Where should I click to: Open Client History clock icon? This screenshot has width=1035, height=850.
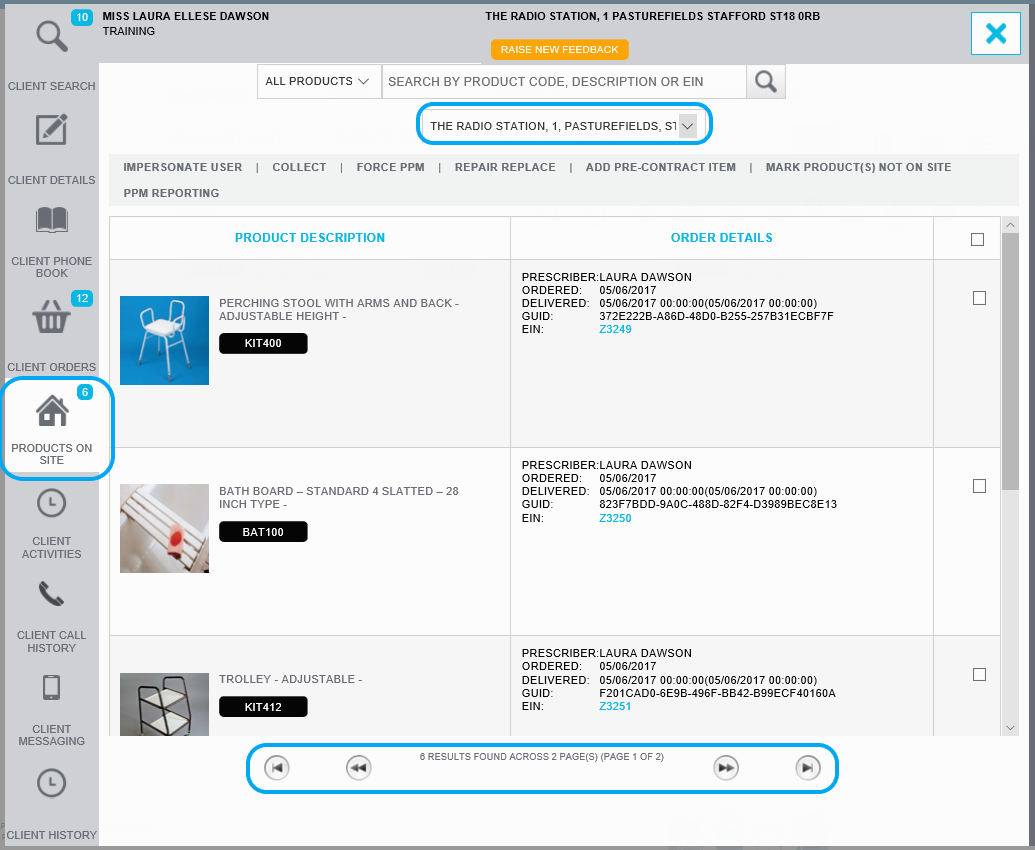[51, 783]
